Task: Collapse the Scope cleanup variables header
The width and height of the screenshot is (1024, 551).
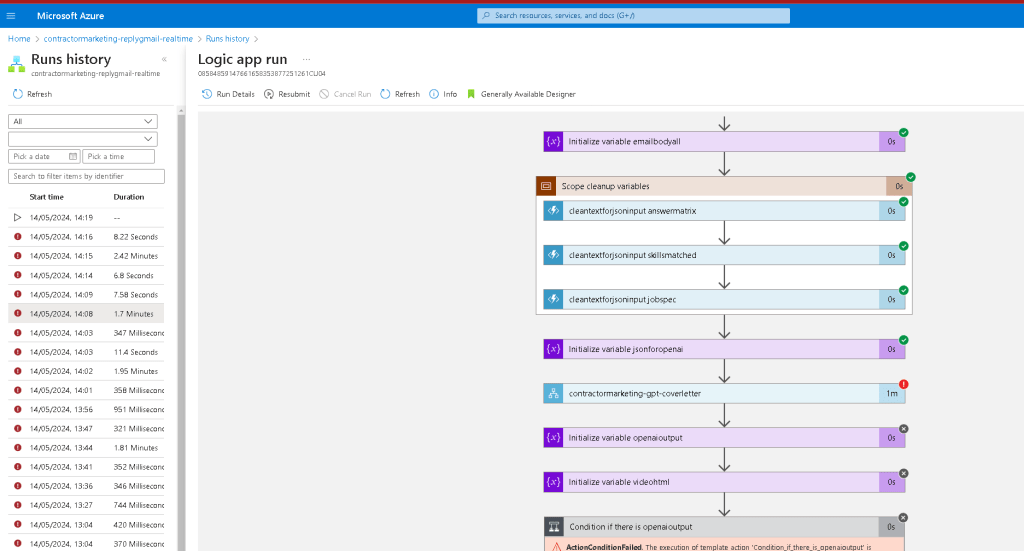Action: click(724, 186)
